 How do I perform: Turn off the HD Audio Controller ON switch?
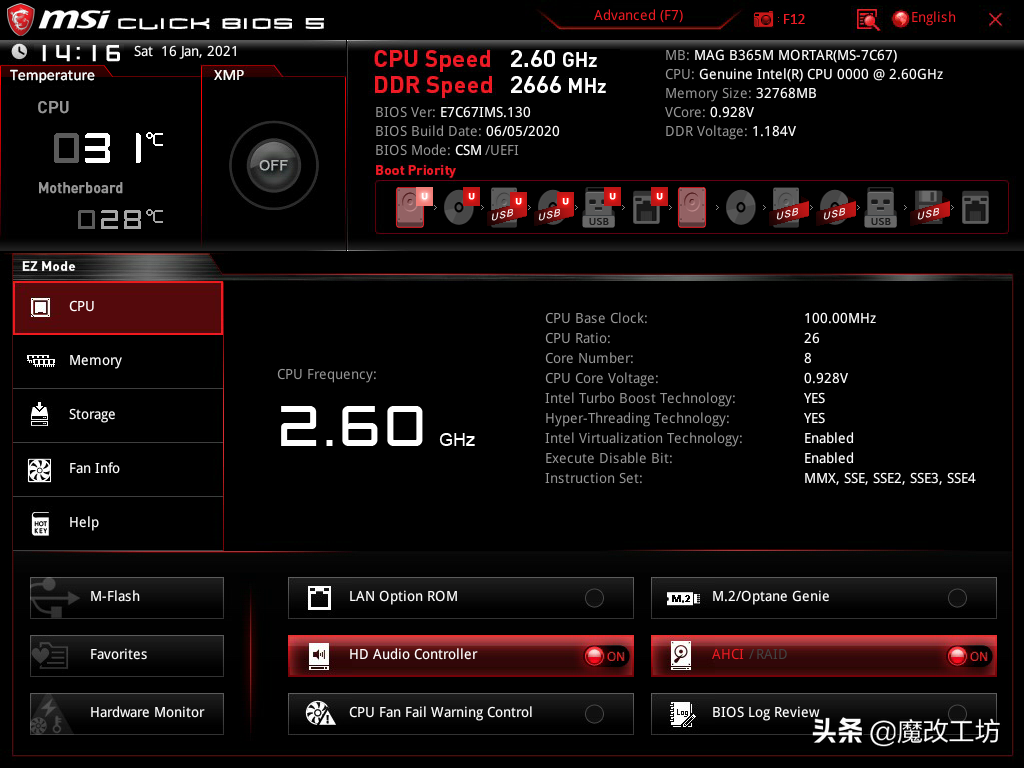(x=605, y=656)
